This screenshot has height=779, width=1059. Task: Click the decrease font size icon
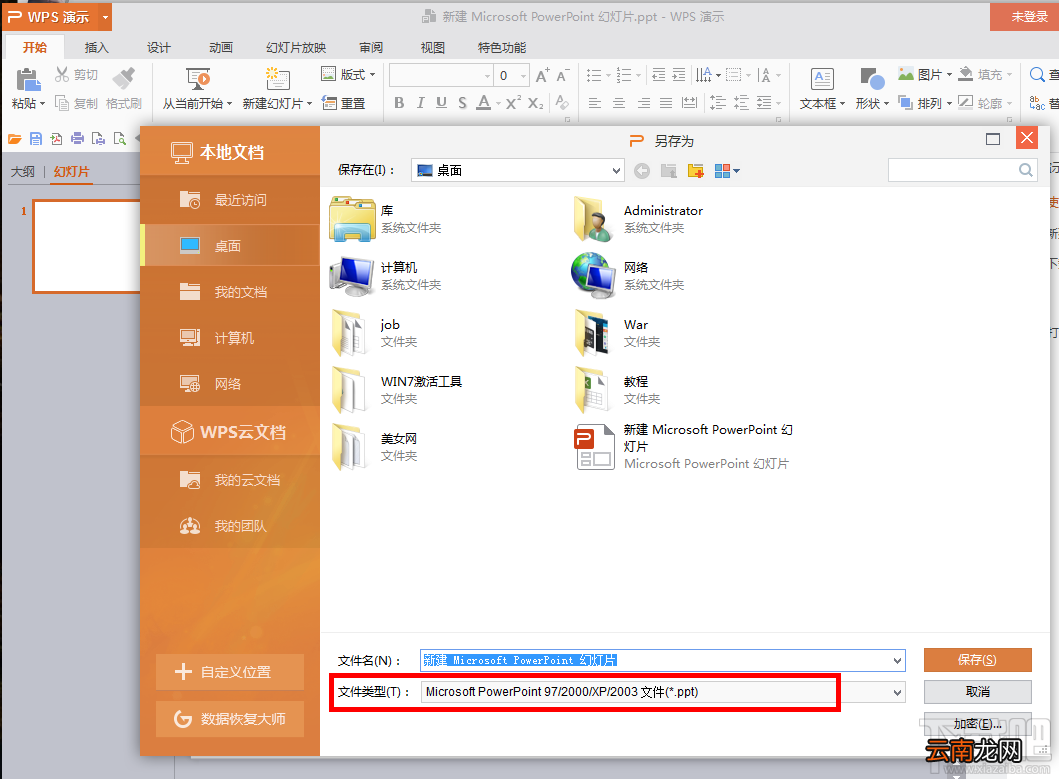pos(562,75)
